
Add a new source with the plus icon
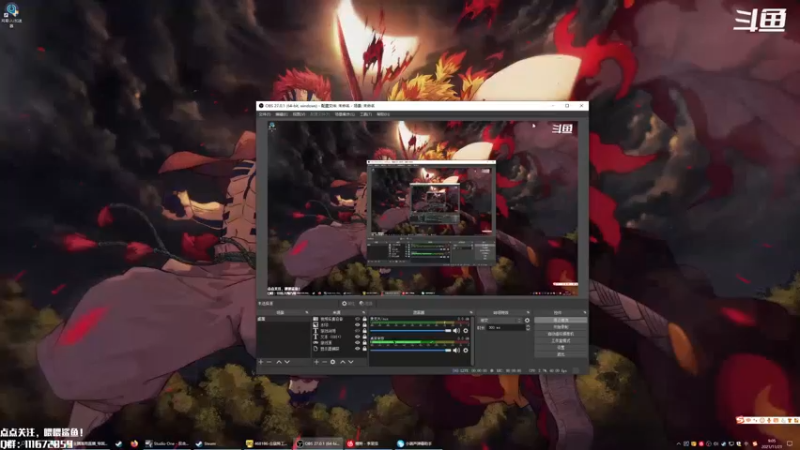point(316,362)
